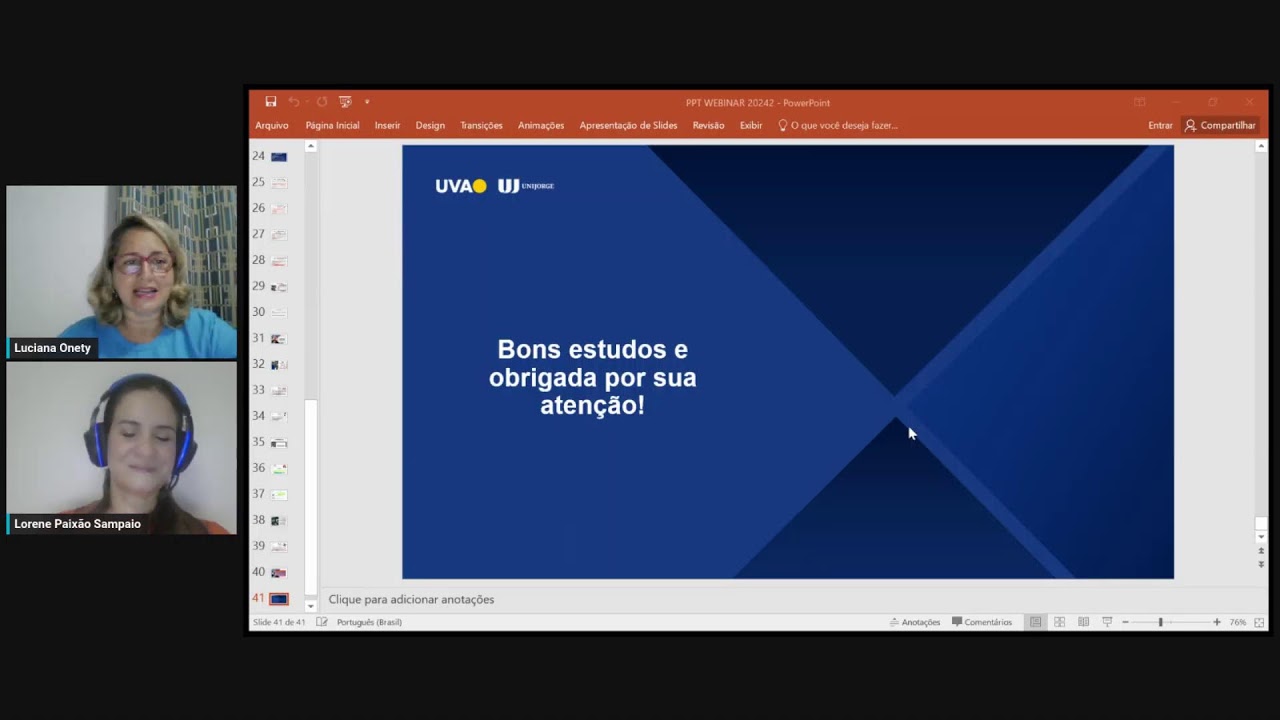Viewport: 1280px width, 720px height.
Task: Click the thumbnail pane scroll up arrow
Action: coord(310,146)
